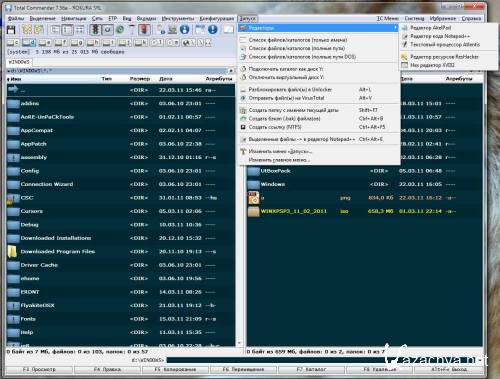Viewport: 500px width, 379px height.
Task: Select unlock files in Unlocker entry
Action: tap(319, 90)
